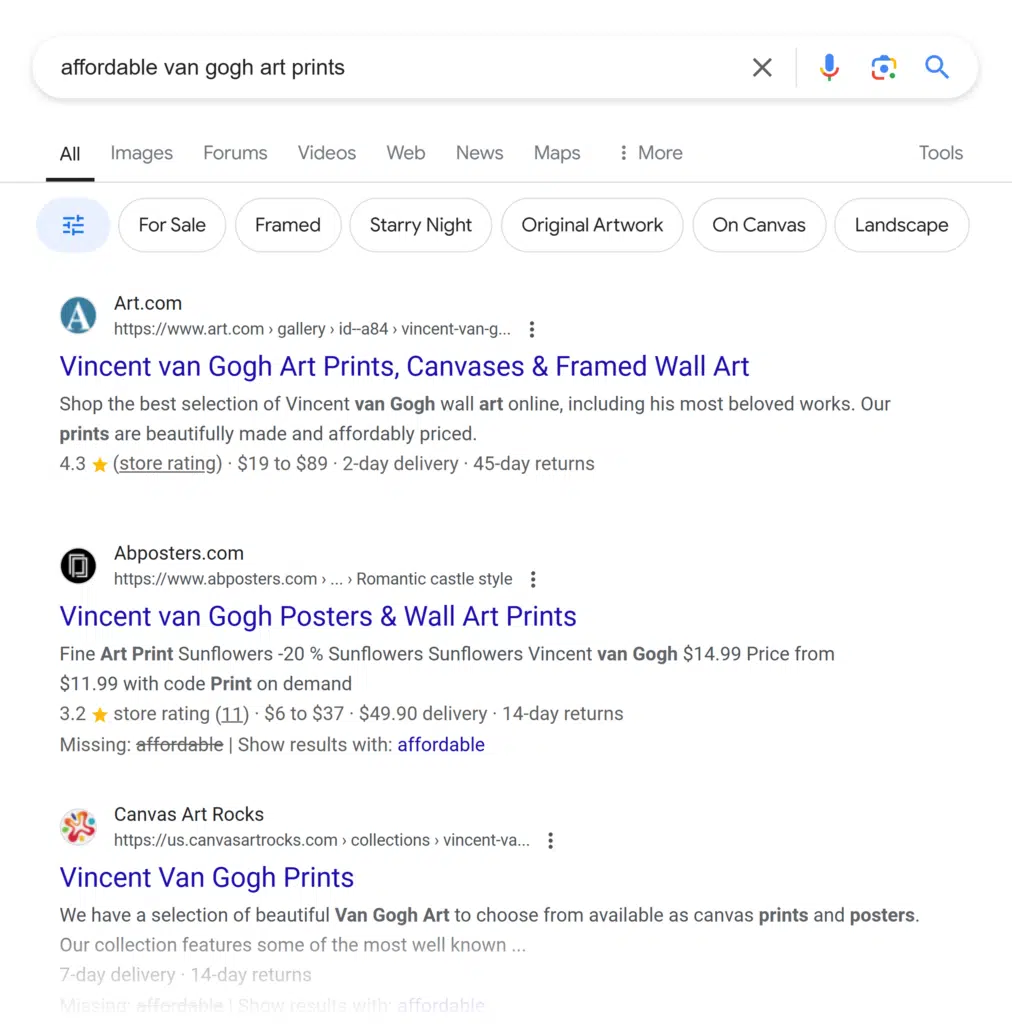Toggle the Starry Night filter chip
1012x1024 pixels.
420,225
